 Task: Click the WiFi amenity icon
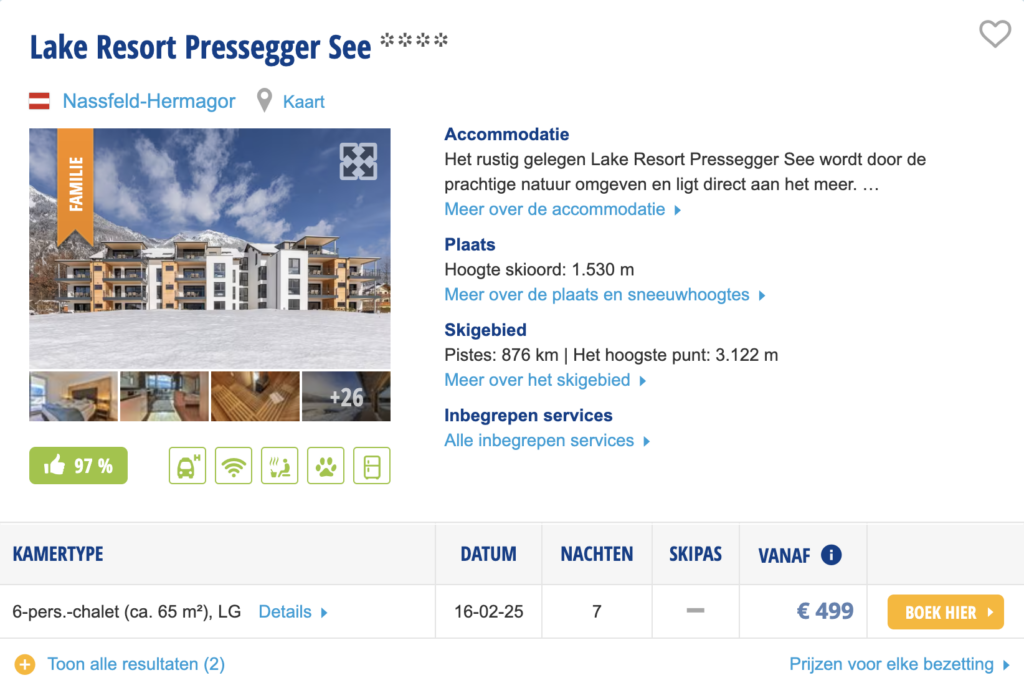tap(234, 465)
